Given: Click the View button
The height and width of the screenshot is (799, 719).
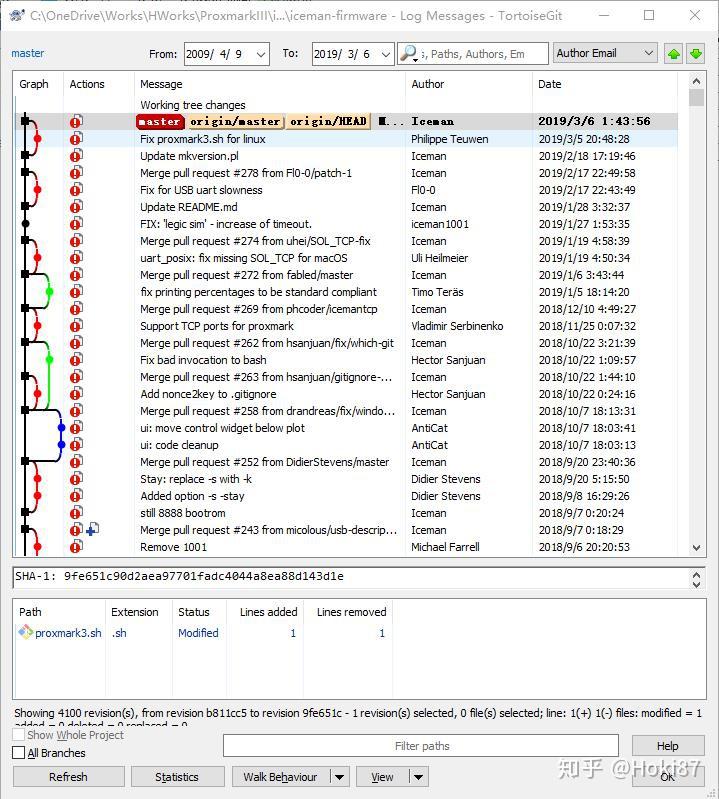Looking at the screenshot, I should [382, 777].
